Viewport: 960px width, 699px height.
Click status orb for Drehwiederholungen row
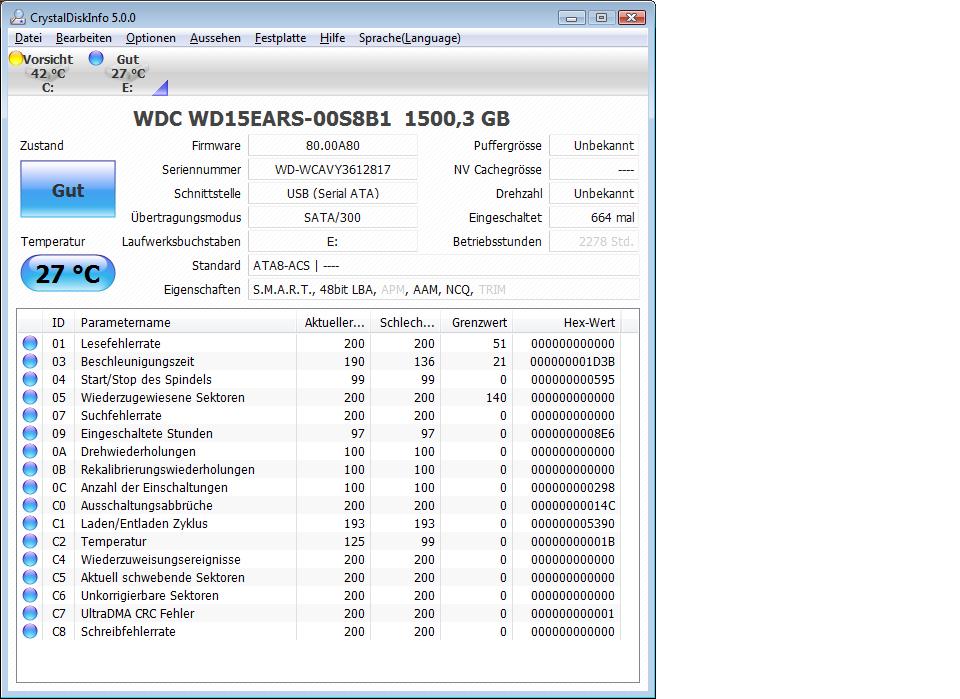[x=30, y=451]
